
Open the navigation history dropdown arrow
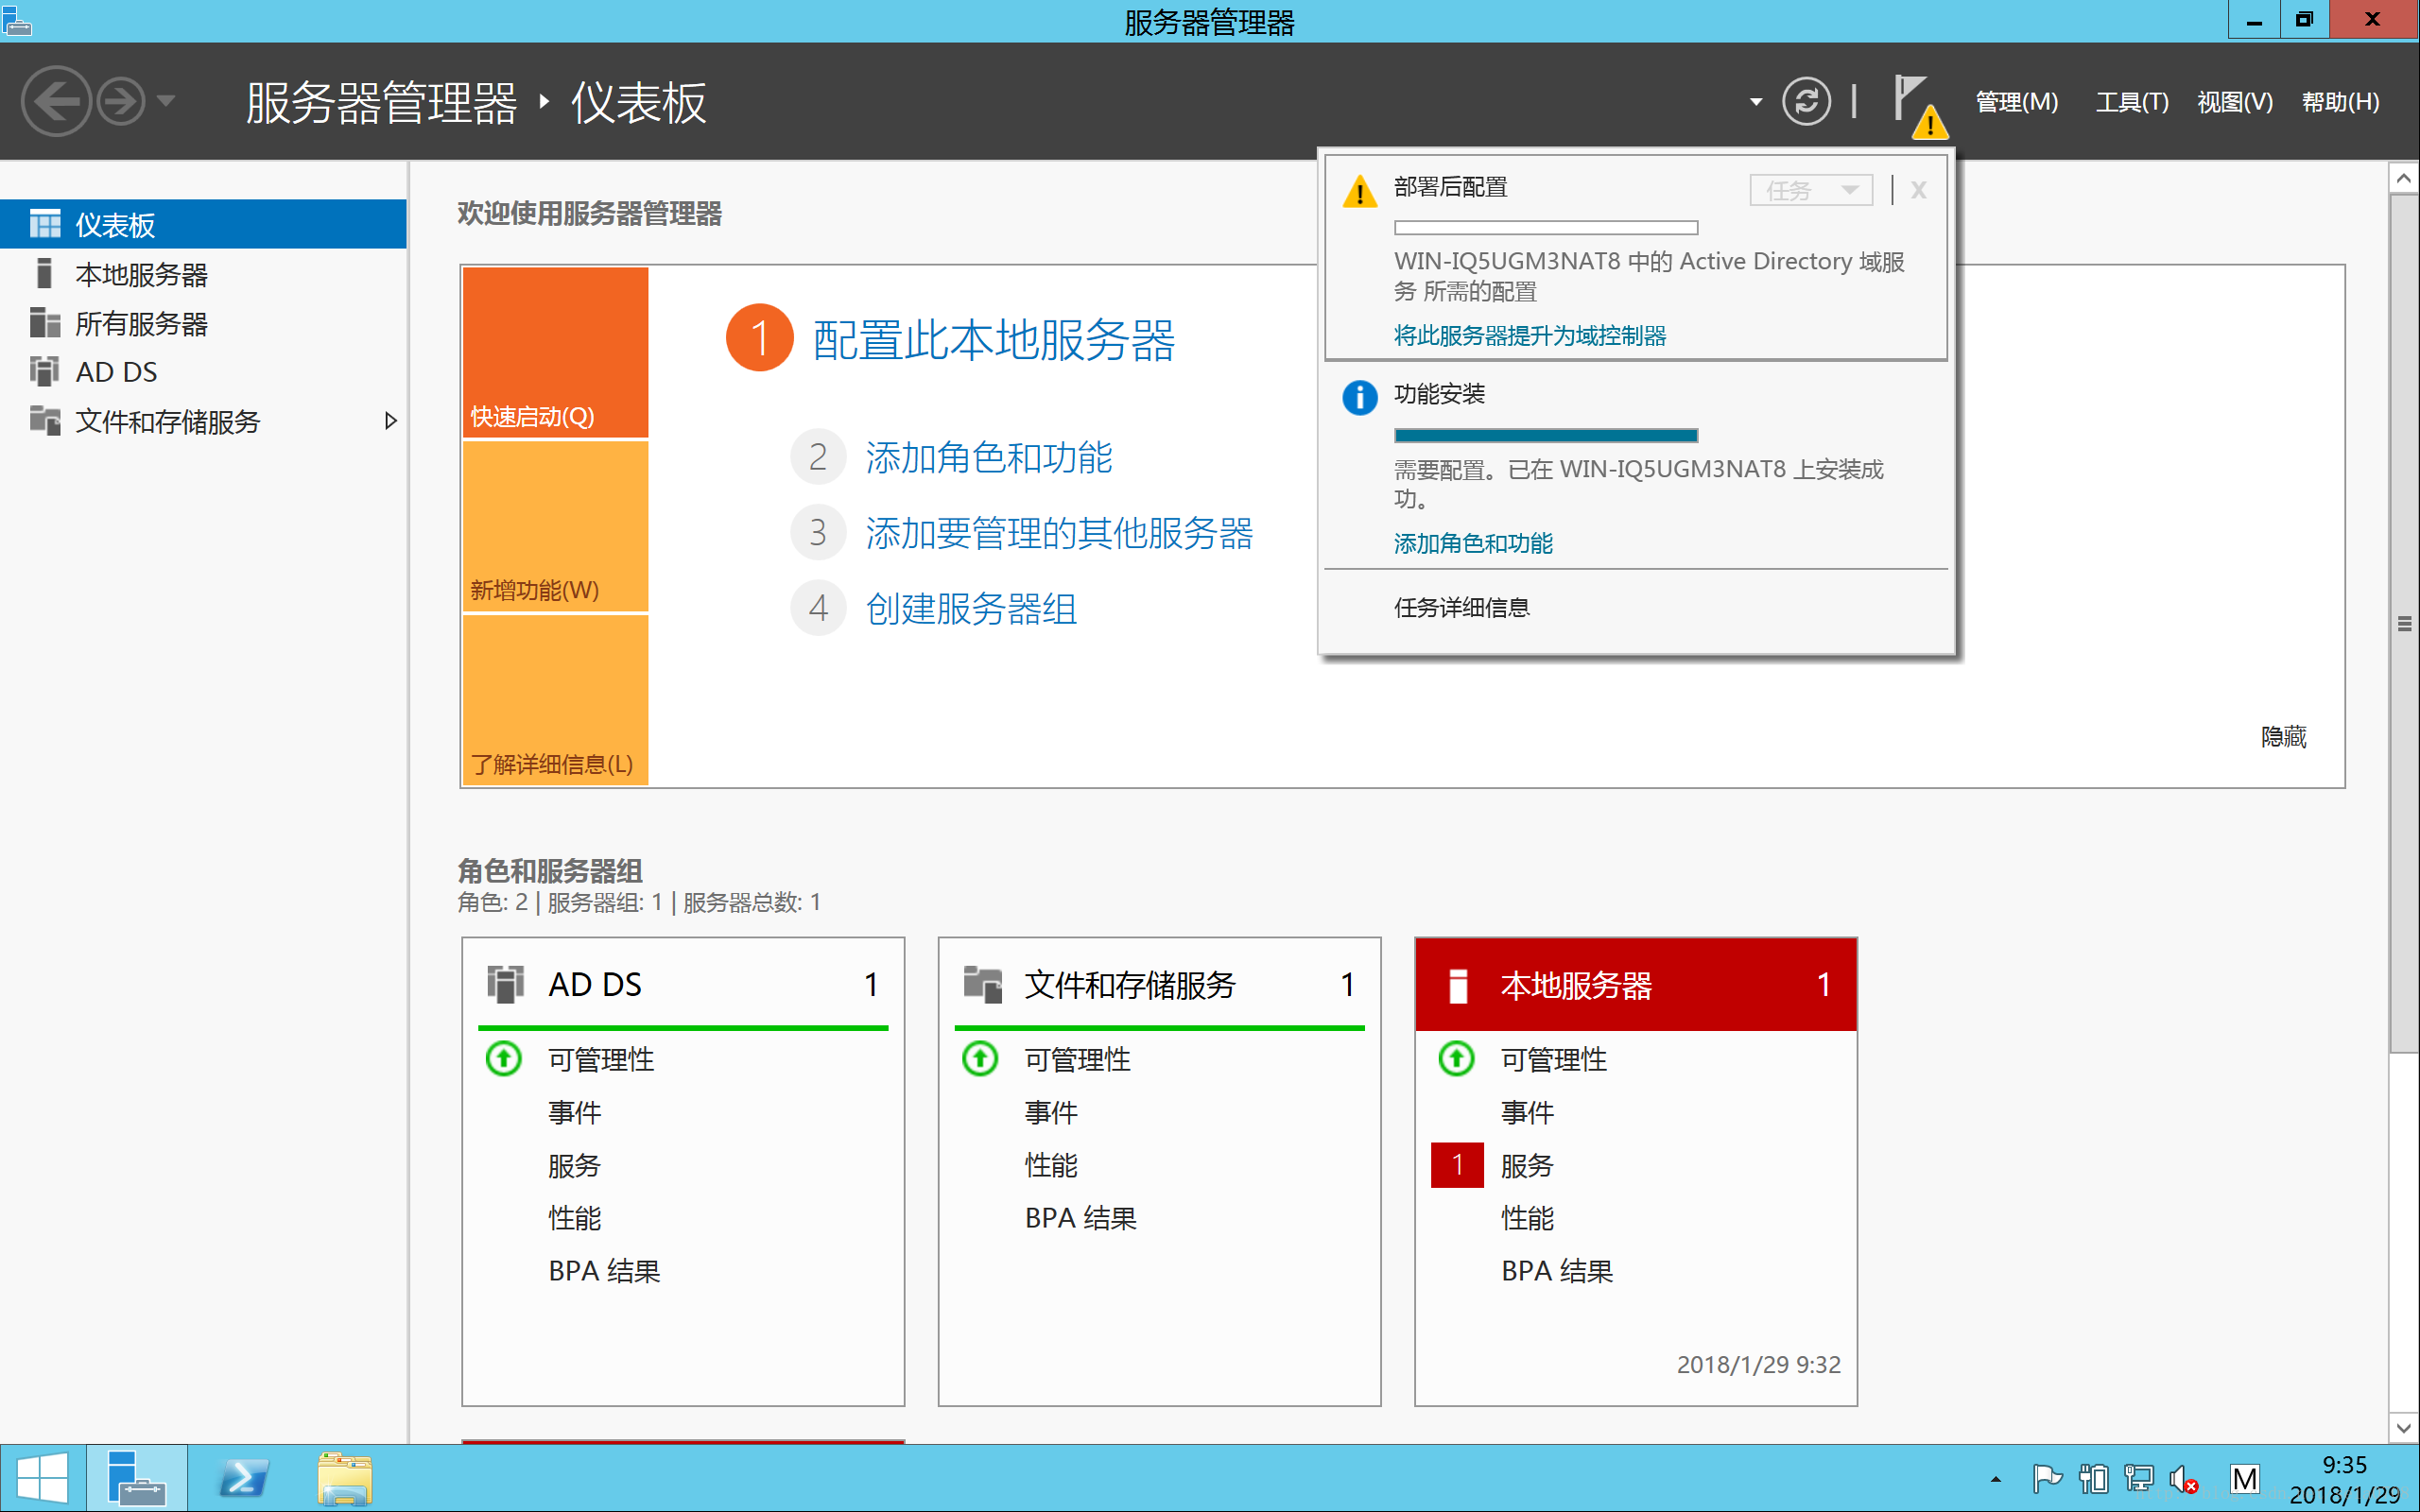pos(166,101)
